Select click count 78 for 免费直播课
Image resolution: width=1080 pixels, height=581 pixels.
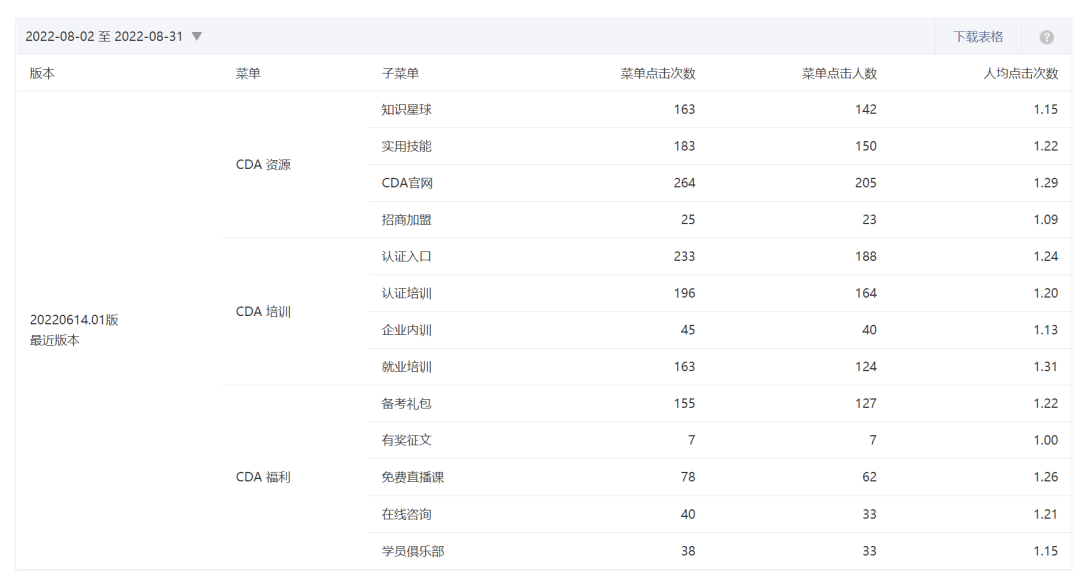(688, 477)
